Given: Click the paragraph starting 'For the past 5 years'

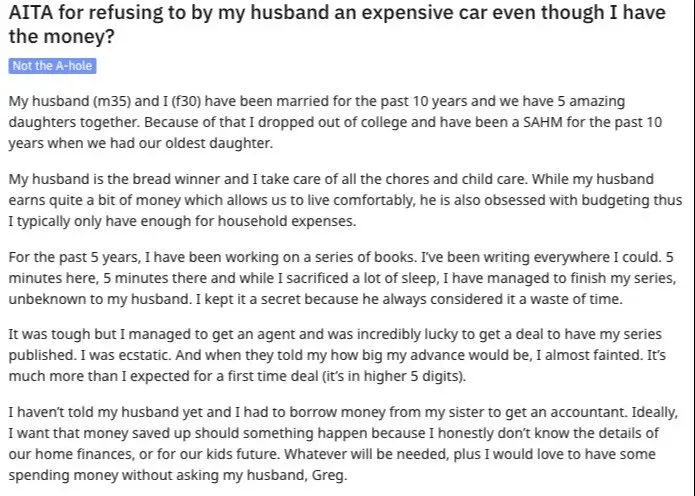Looking at the screenshot, I should pyautogui.click(x=340, y=276).
